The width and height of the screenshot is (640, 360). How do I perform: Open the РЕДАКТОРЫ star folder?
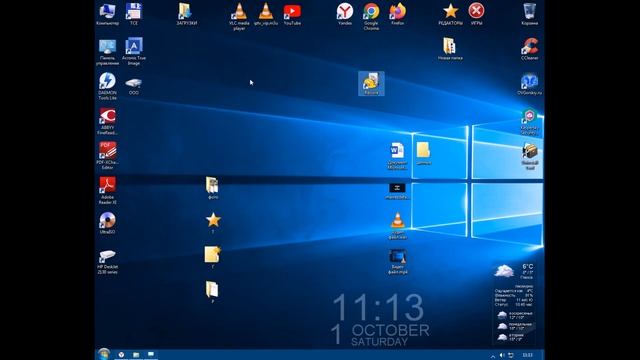pos(450,14)
